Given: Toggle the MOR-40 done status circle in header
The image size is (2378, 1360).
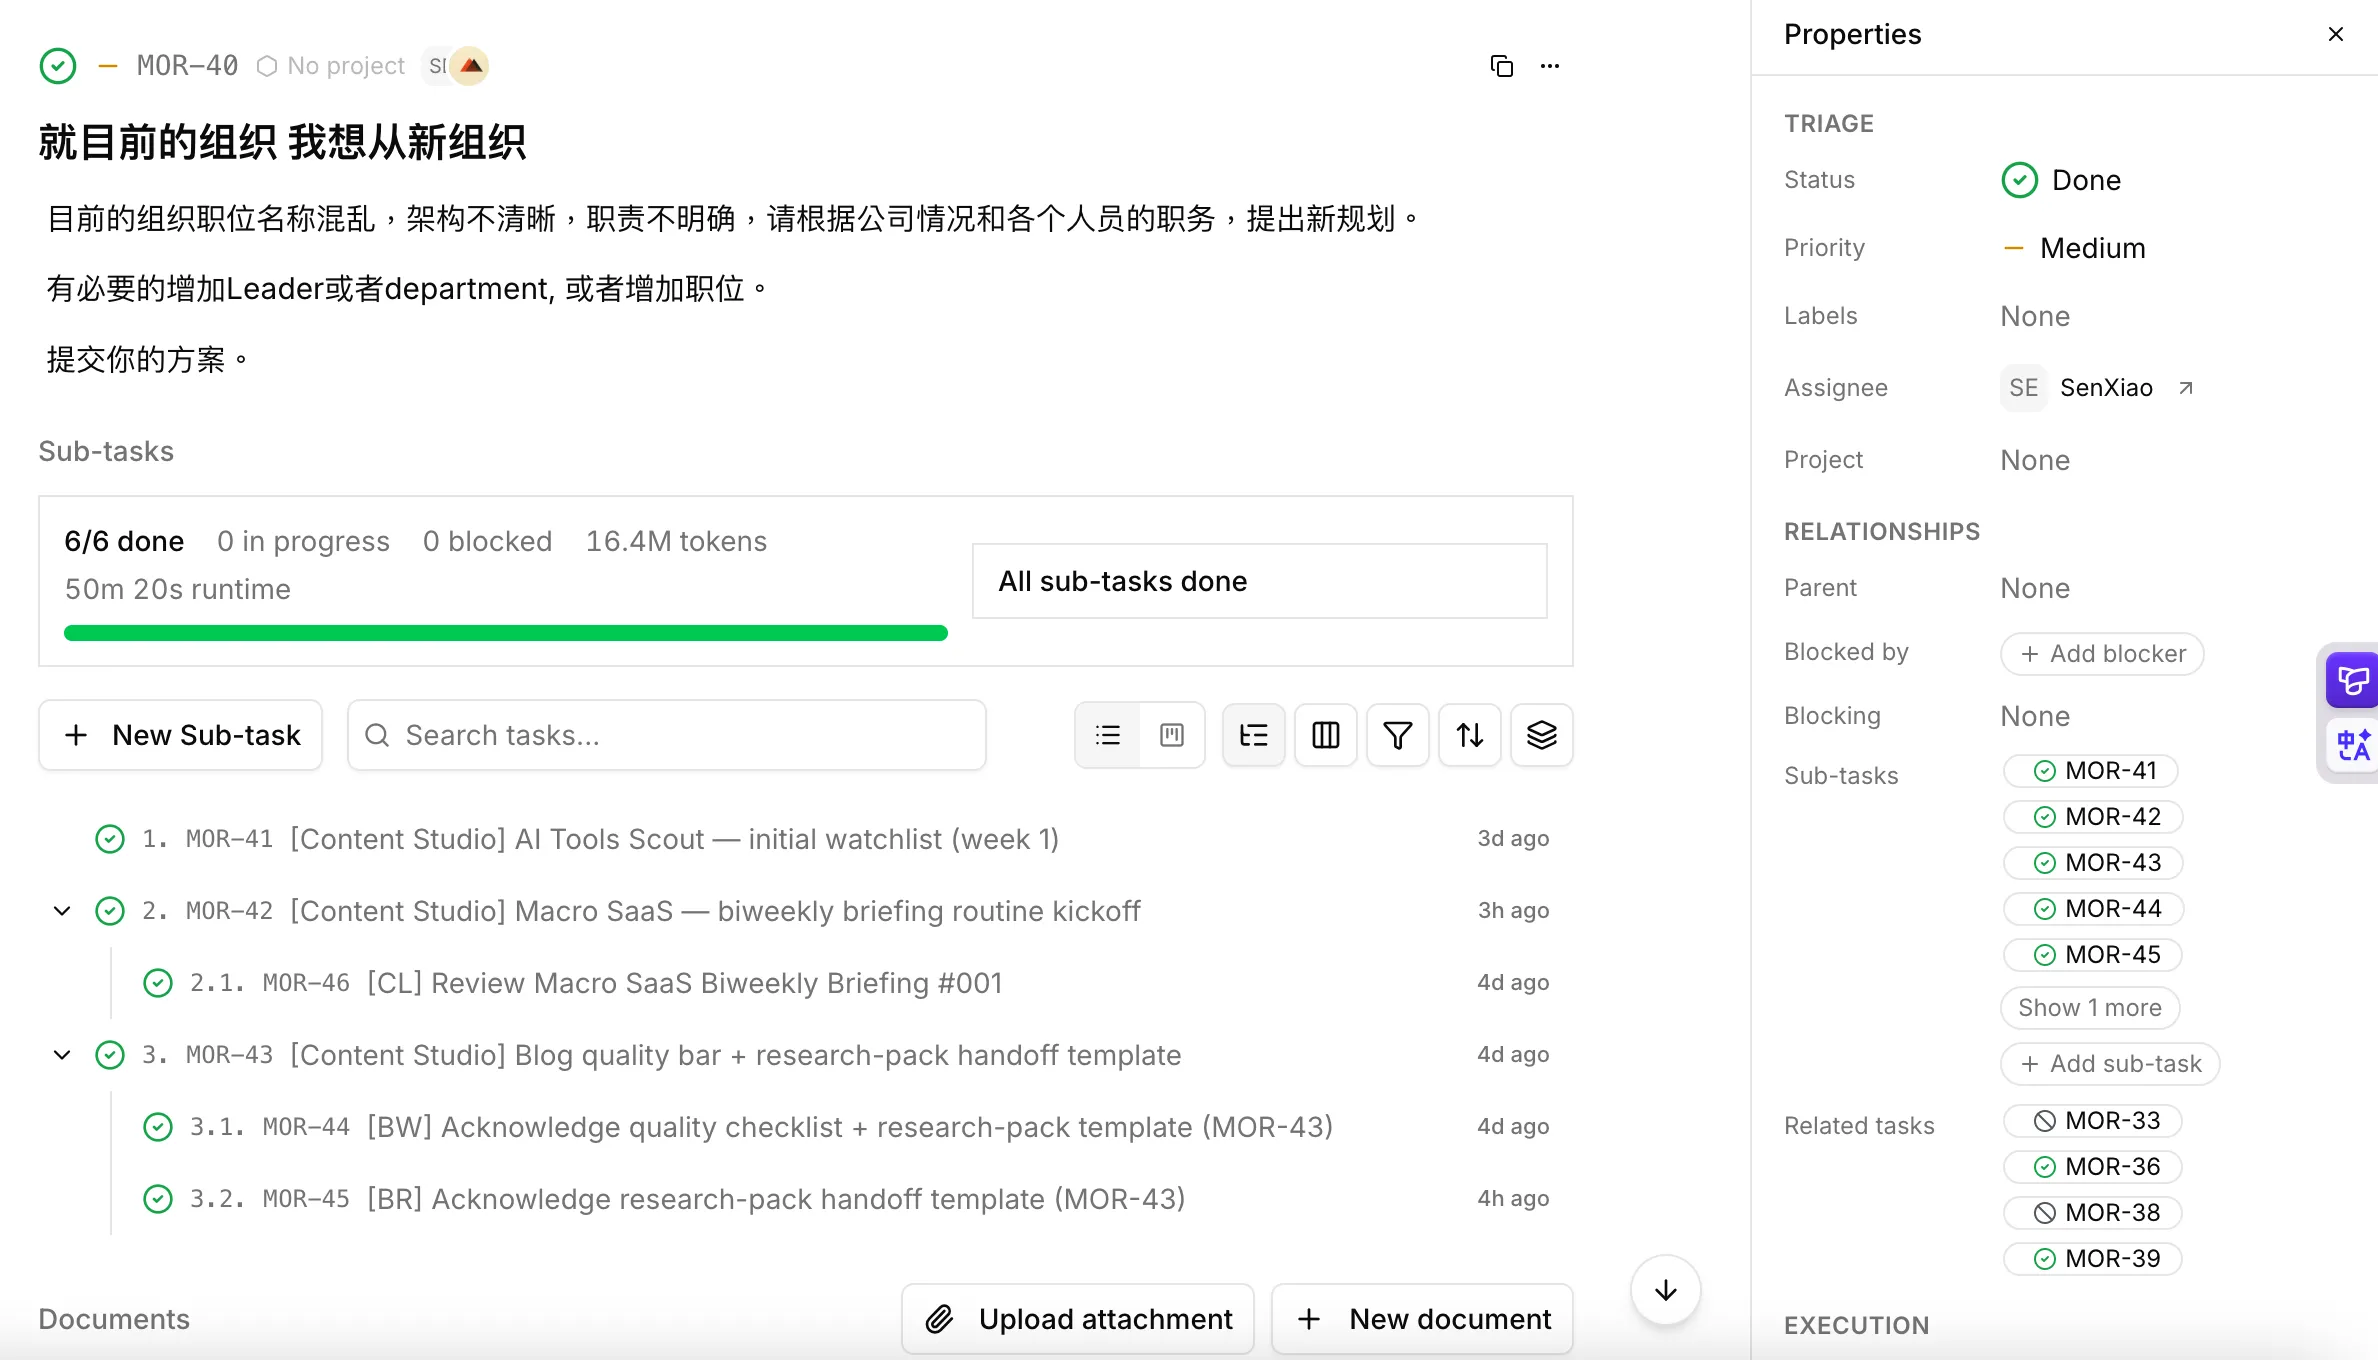Looking at the screenshot, I should pos(58,66).
